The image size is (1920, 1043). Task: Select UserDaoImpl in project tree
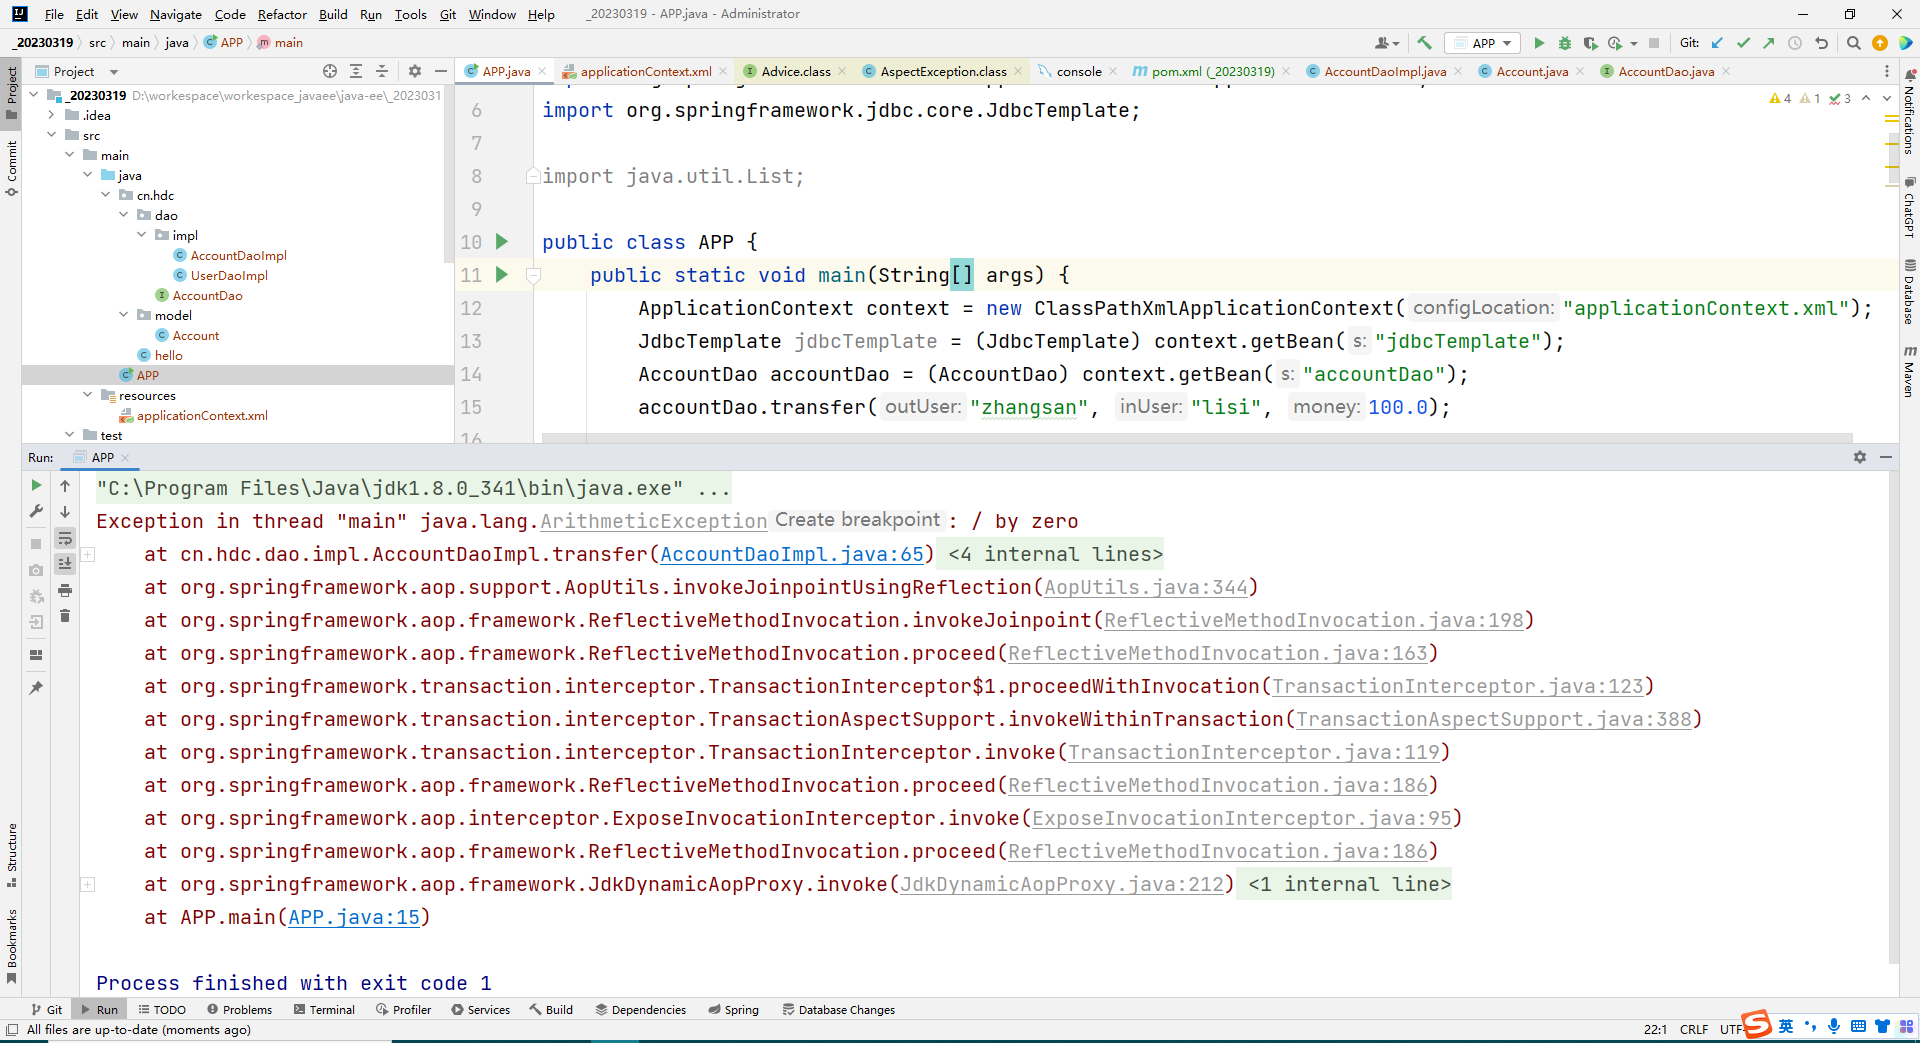229,275
